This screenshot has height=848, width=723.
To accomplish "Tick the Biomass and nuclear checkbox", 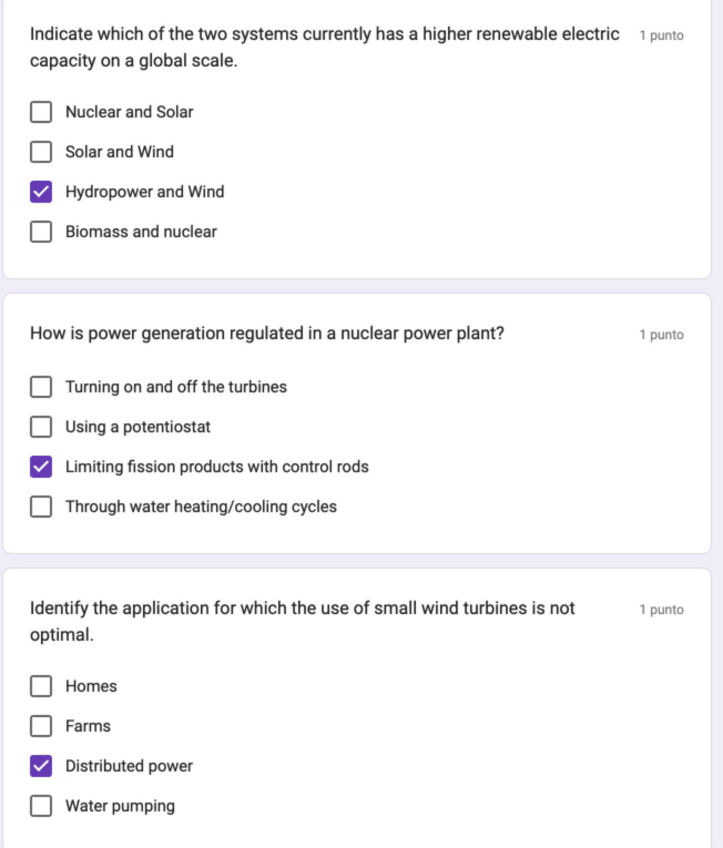I will (41, 232).
